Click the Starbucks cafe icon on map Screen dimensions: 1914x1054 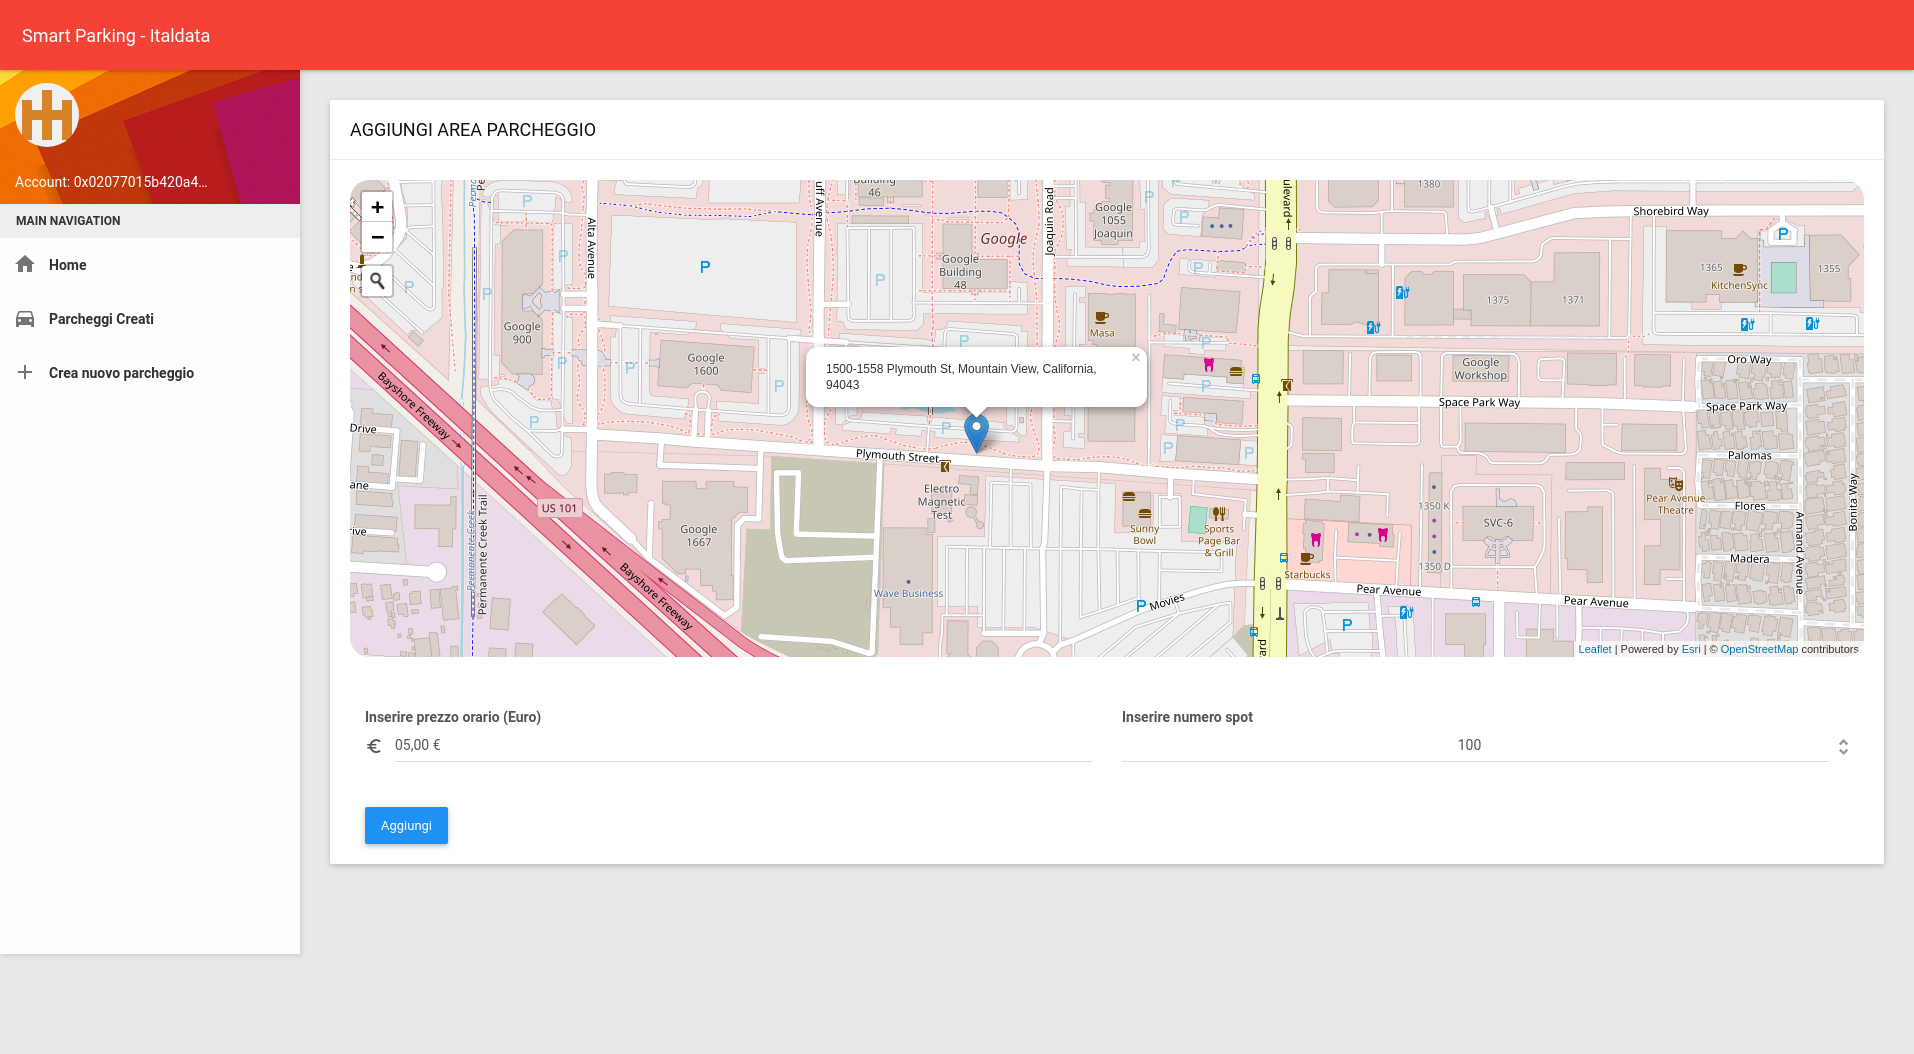click(1306, 559)
